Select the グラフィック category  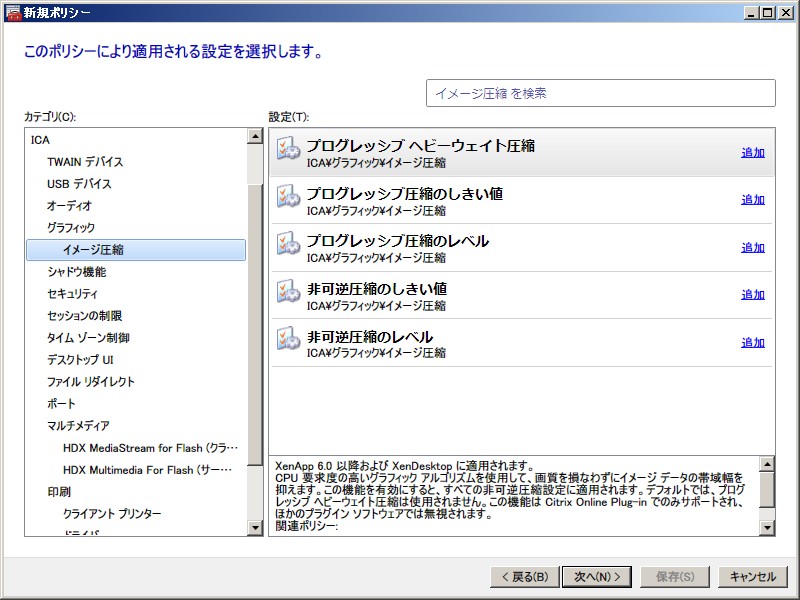tap(71, 228)
